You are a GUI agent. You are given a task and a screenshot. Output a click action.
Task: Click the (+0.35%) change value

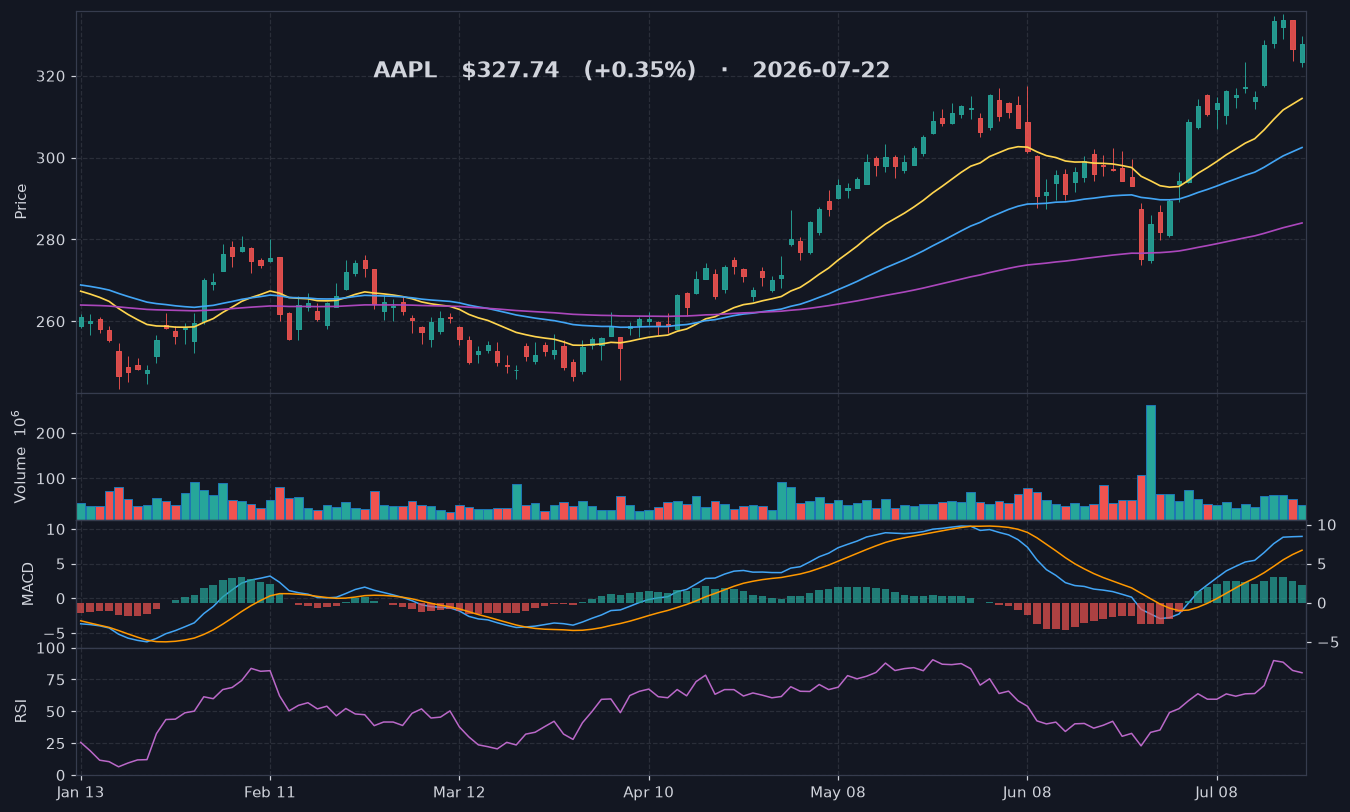pyautogui.click(x=640, y=71)
